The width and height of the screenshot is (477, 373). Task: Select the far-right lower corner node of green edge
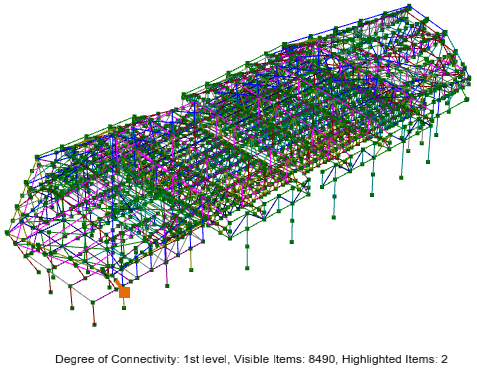click(466, 99)
